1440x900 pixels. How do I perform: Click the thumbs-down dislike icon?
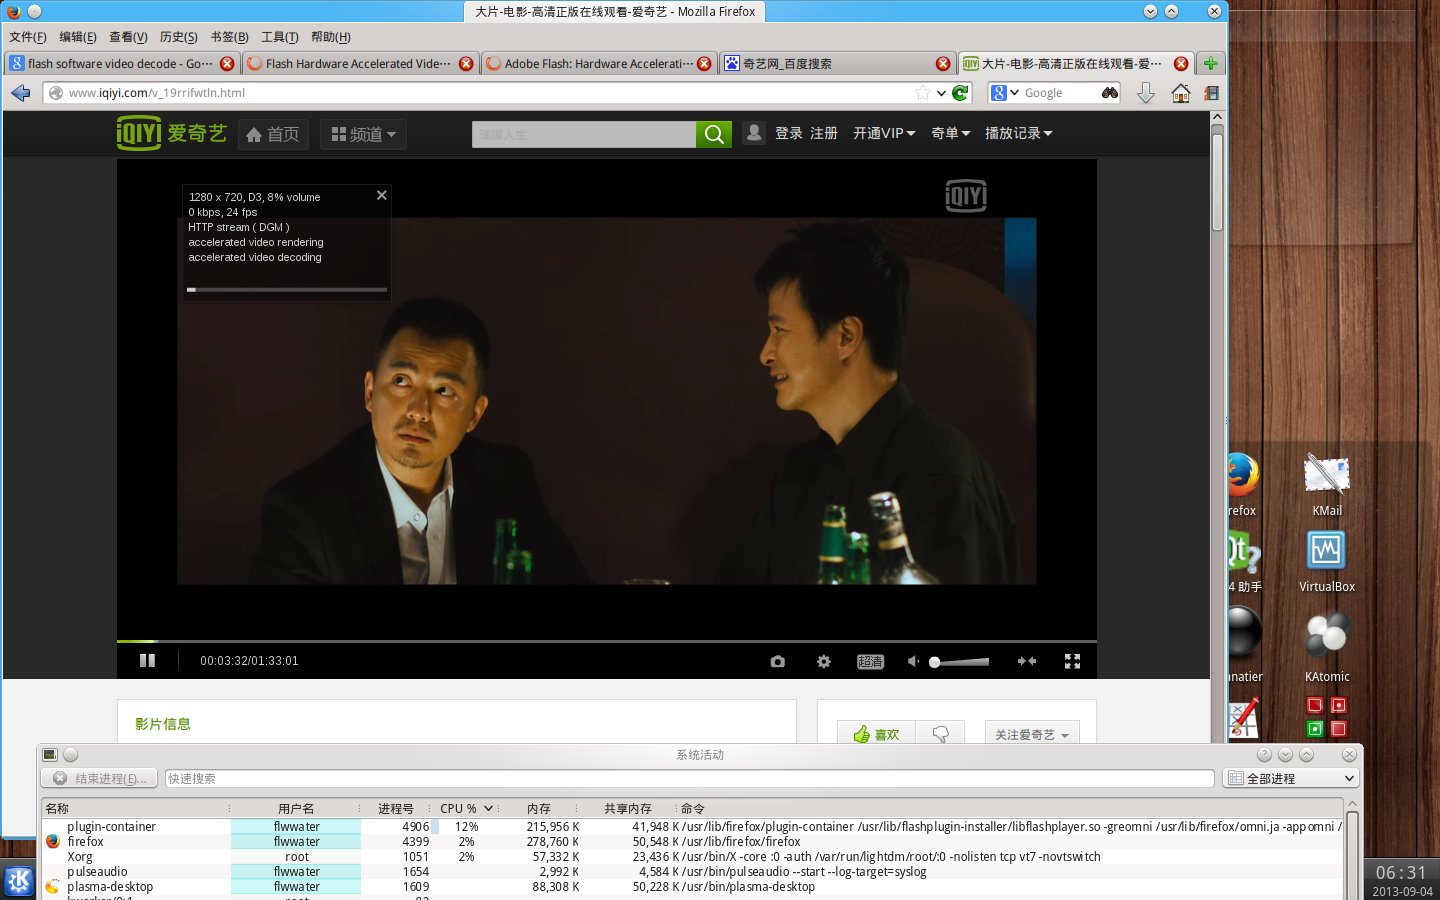(x=940, y=734)
